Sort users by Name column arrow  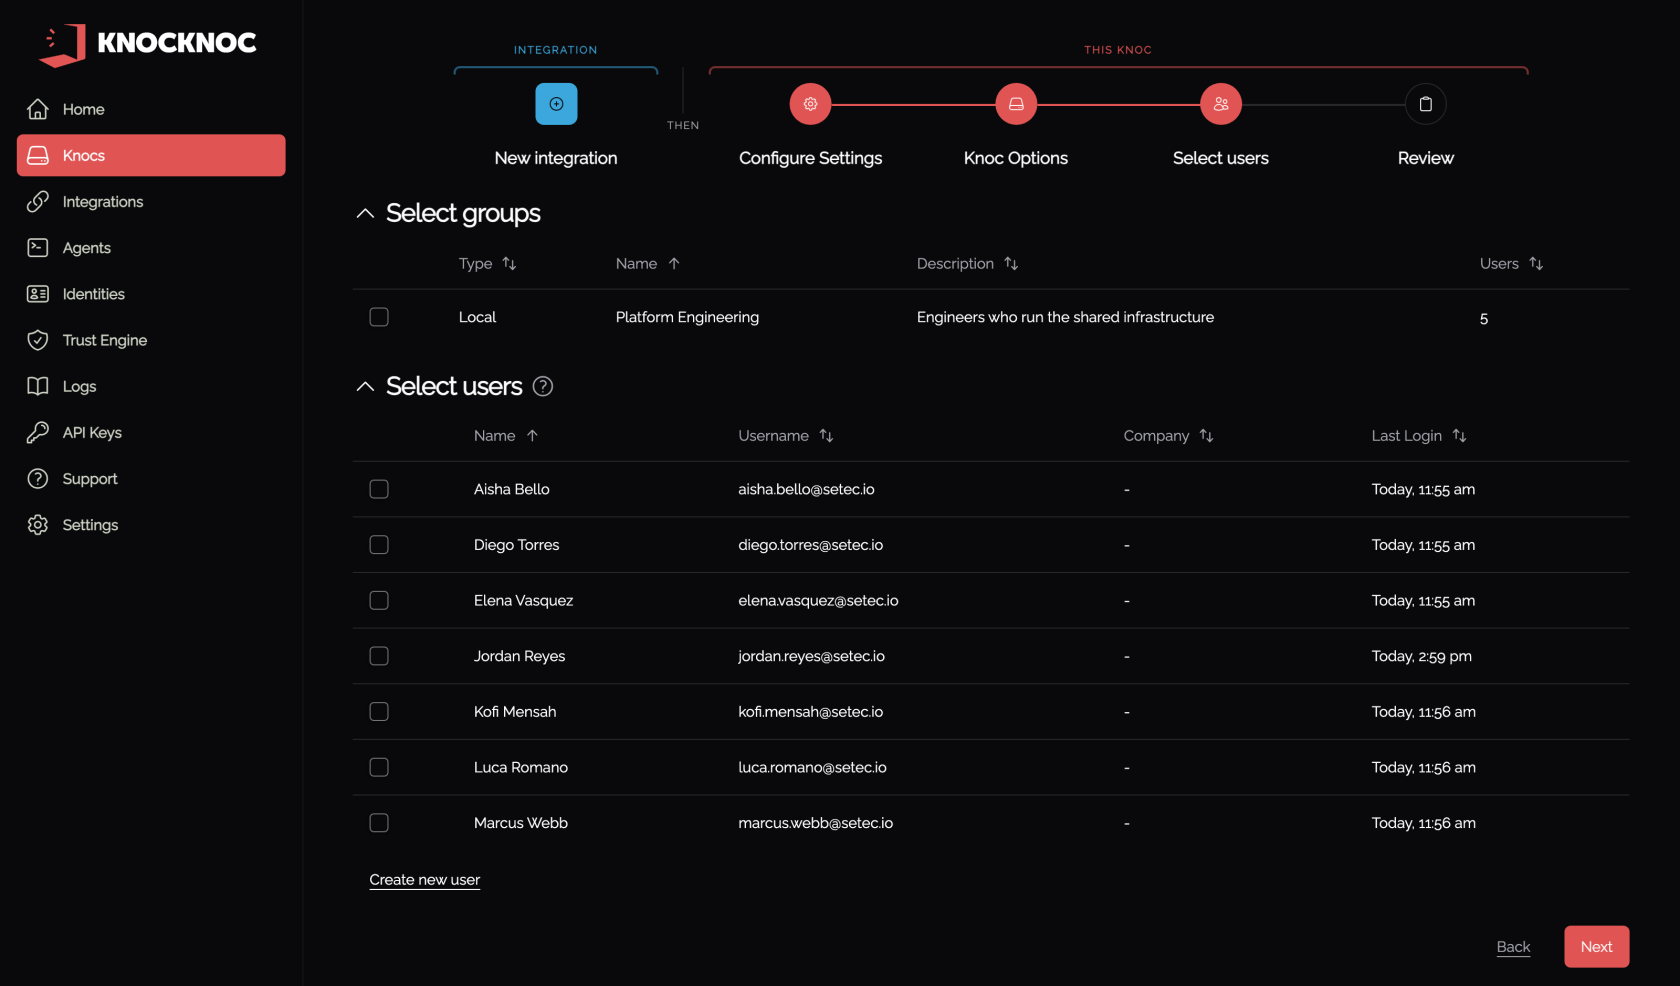tap(532, 435)
